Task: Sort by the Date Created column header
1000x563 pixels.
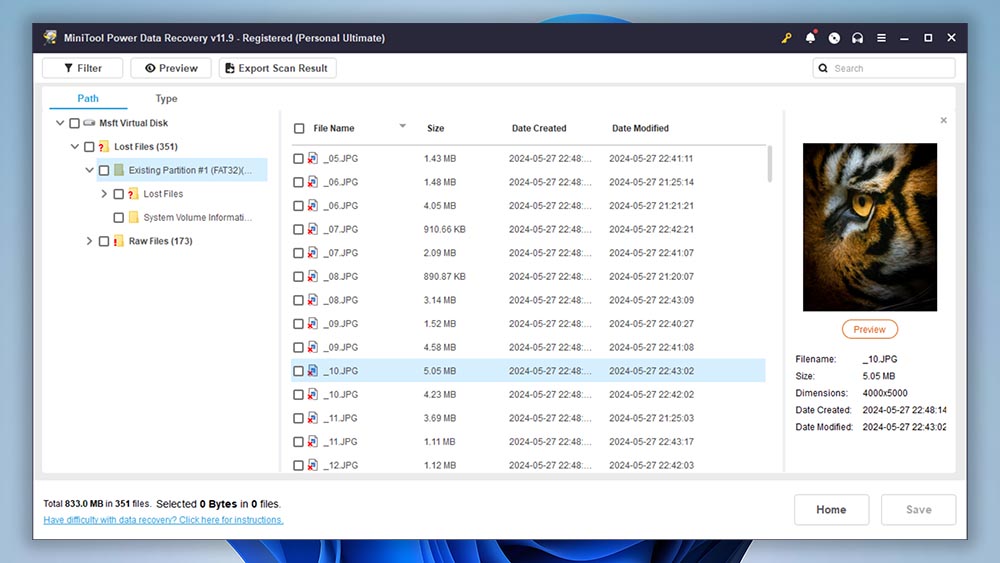Action: tap(539, 128)
